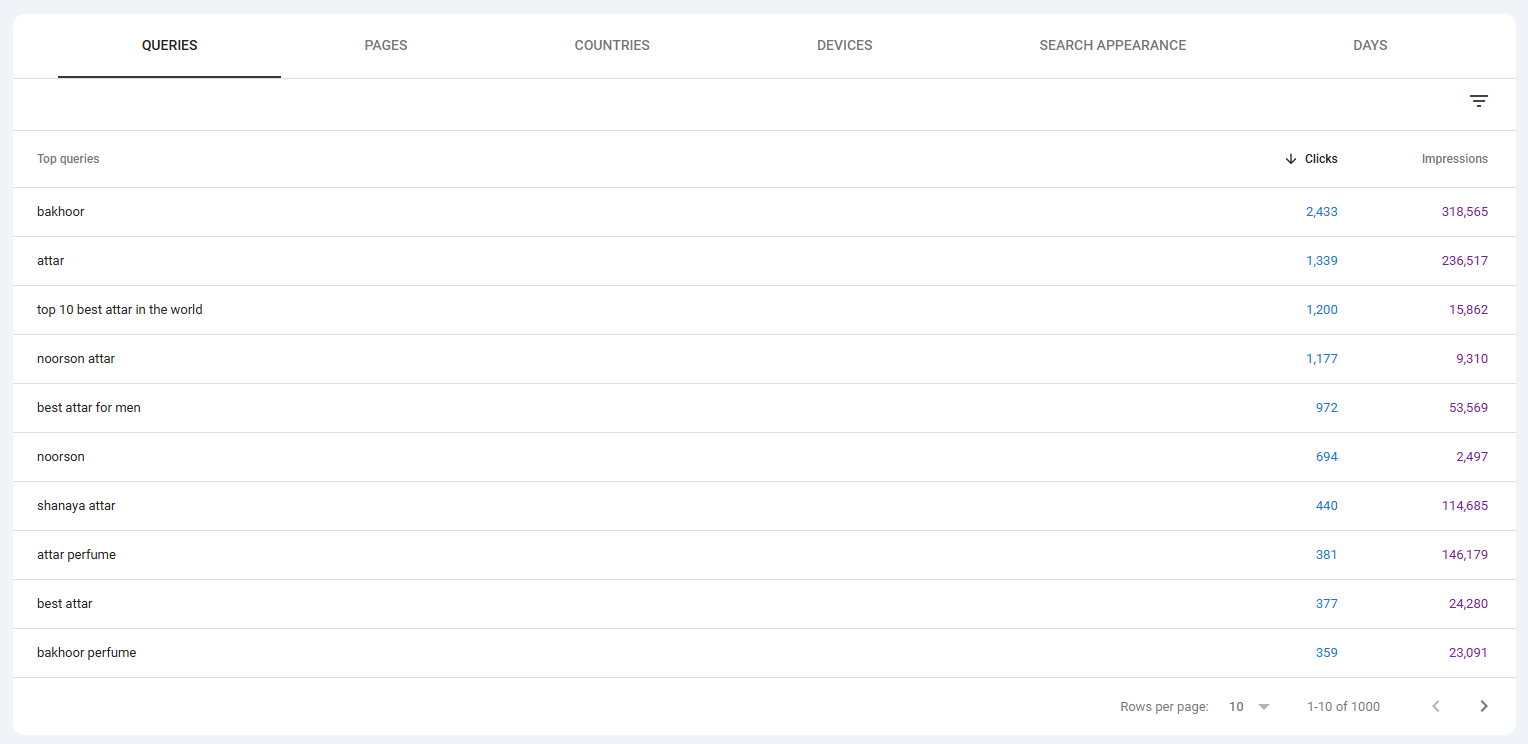This screenshot has width=1528, height=744.
Task: Click the 'bakhoor' query row
Action: [61, 212]
